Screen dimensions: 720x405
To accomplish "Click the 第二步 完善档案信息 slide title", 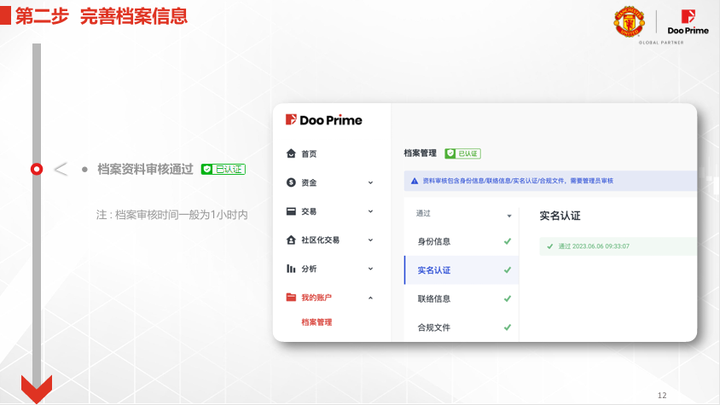I will [101, 16].
